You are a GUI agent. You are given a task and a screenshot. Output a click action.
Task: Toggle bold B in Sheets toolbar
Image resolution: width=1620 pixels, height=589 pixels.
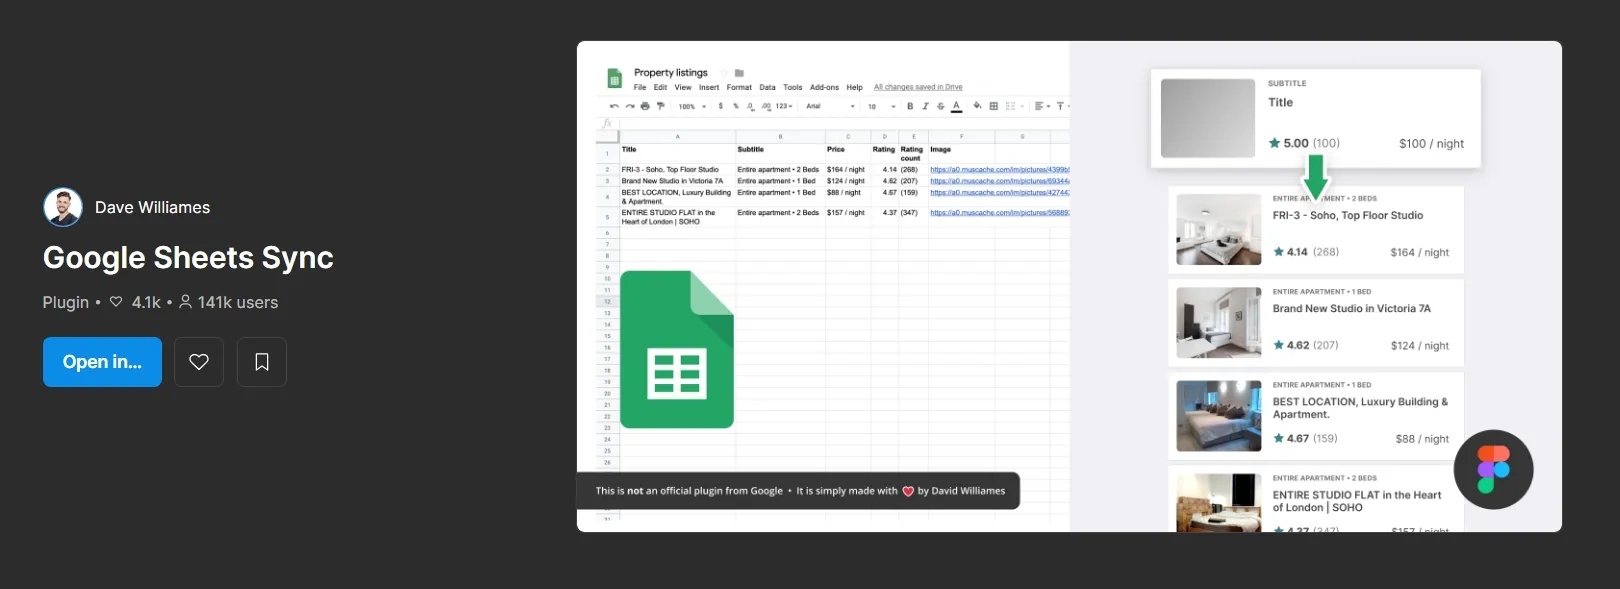(x=910, y=106)
